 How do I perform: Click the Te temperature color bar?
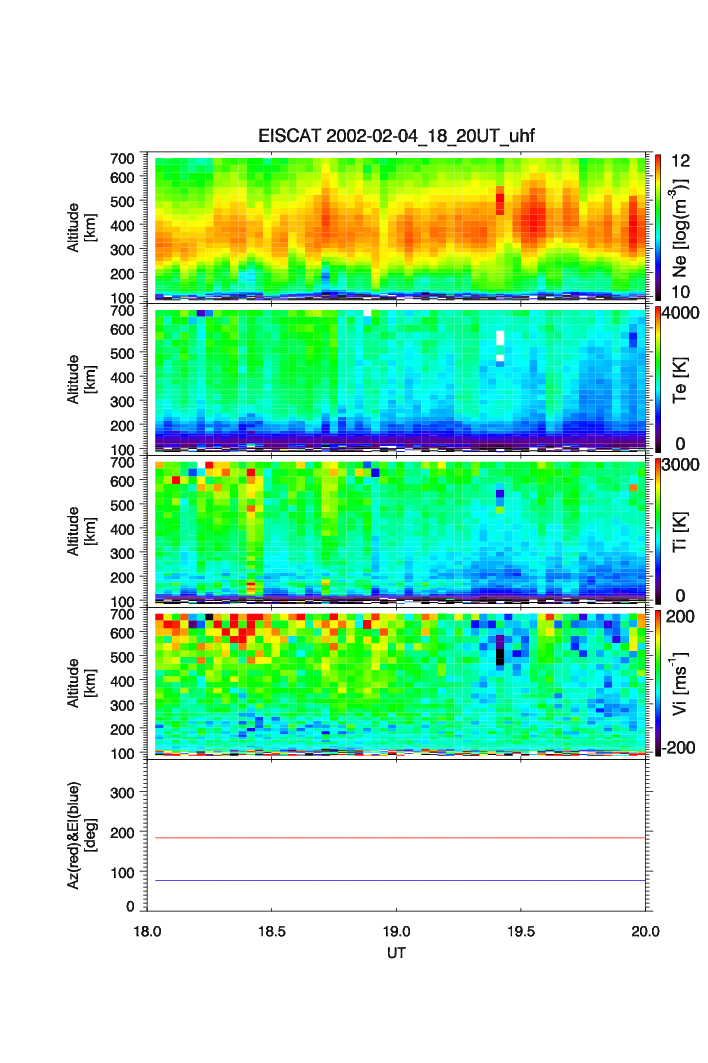coord(657,380)
